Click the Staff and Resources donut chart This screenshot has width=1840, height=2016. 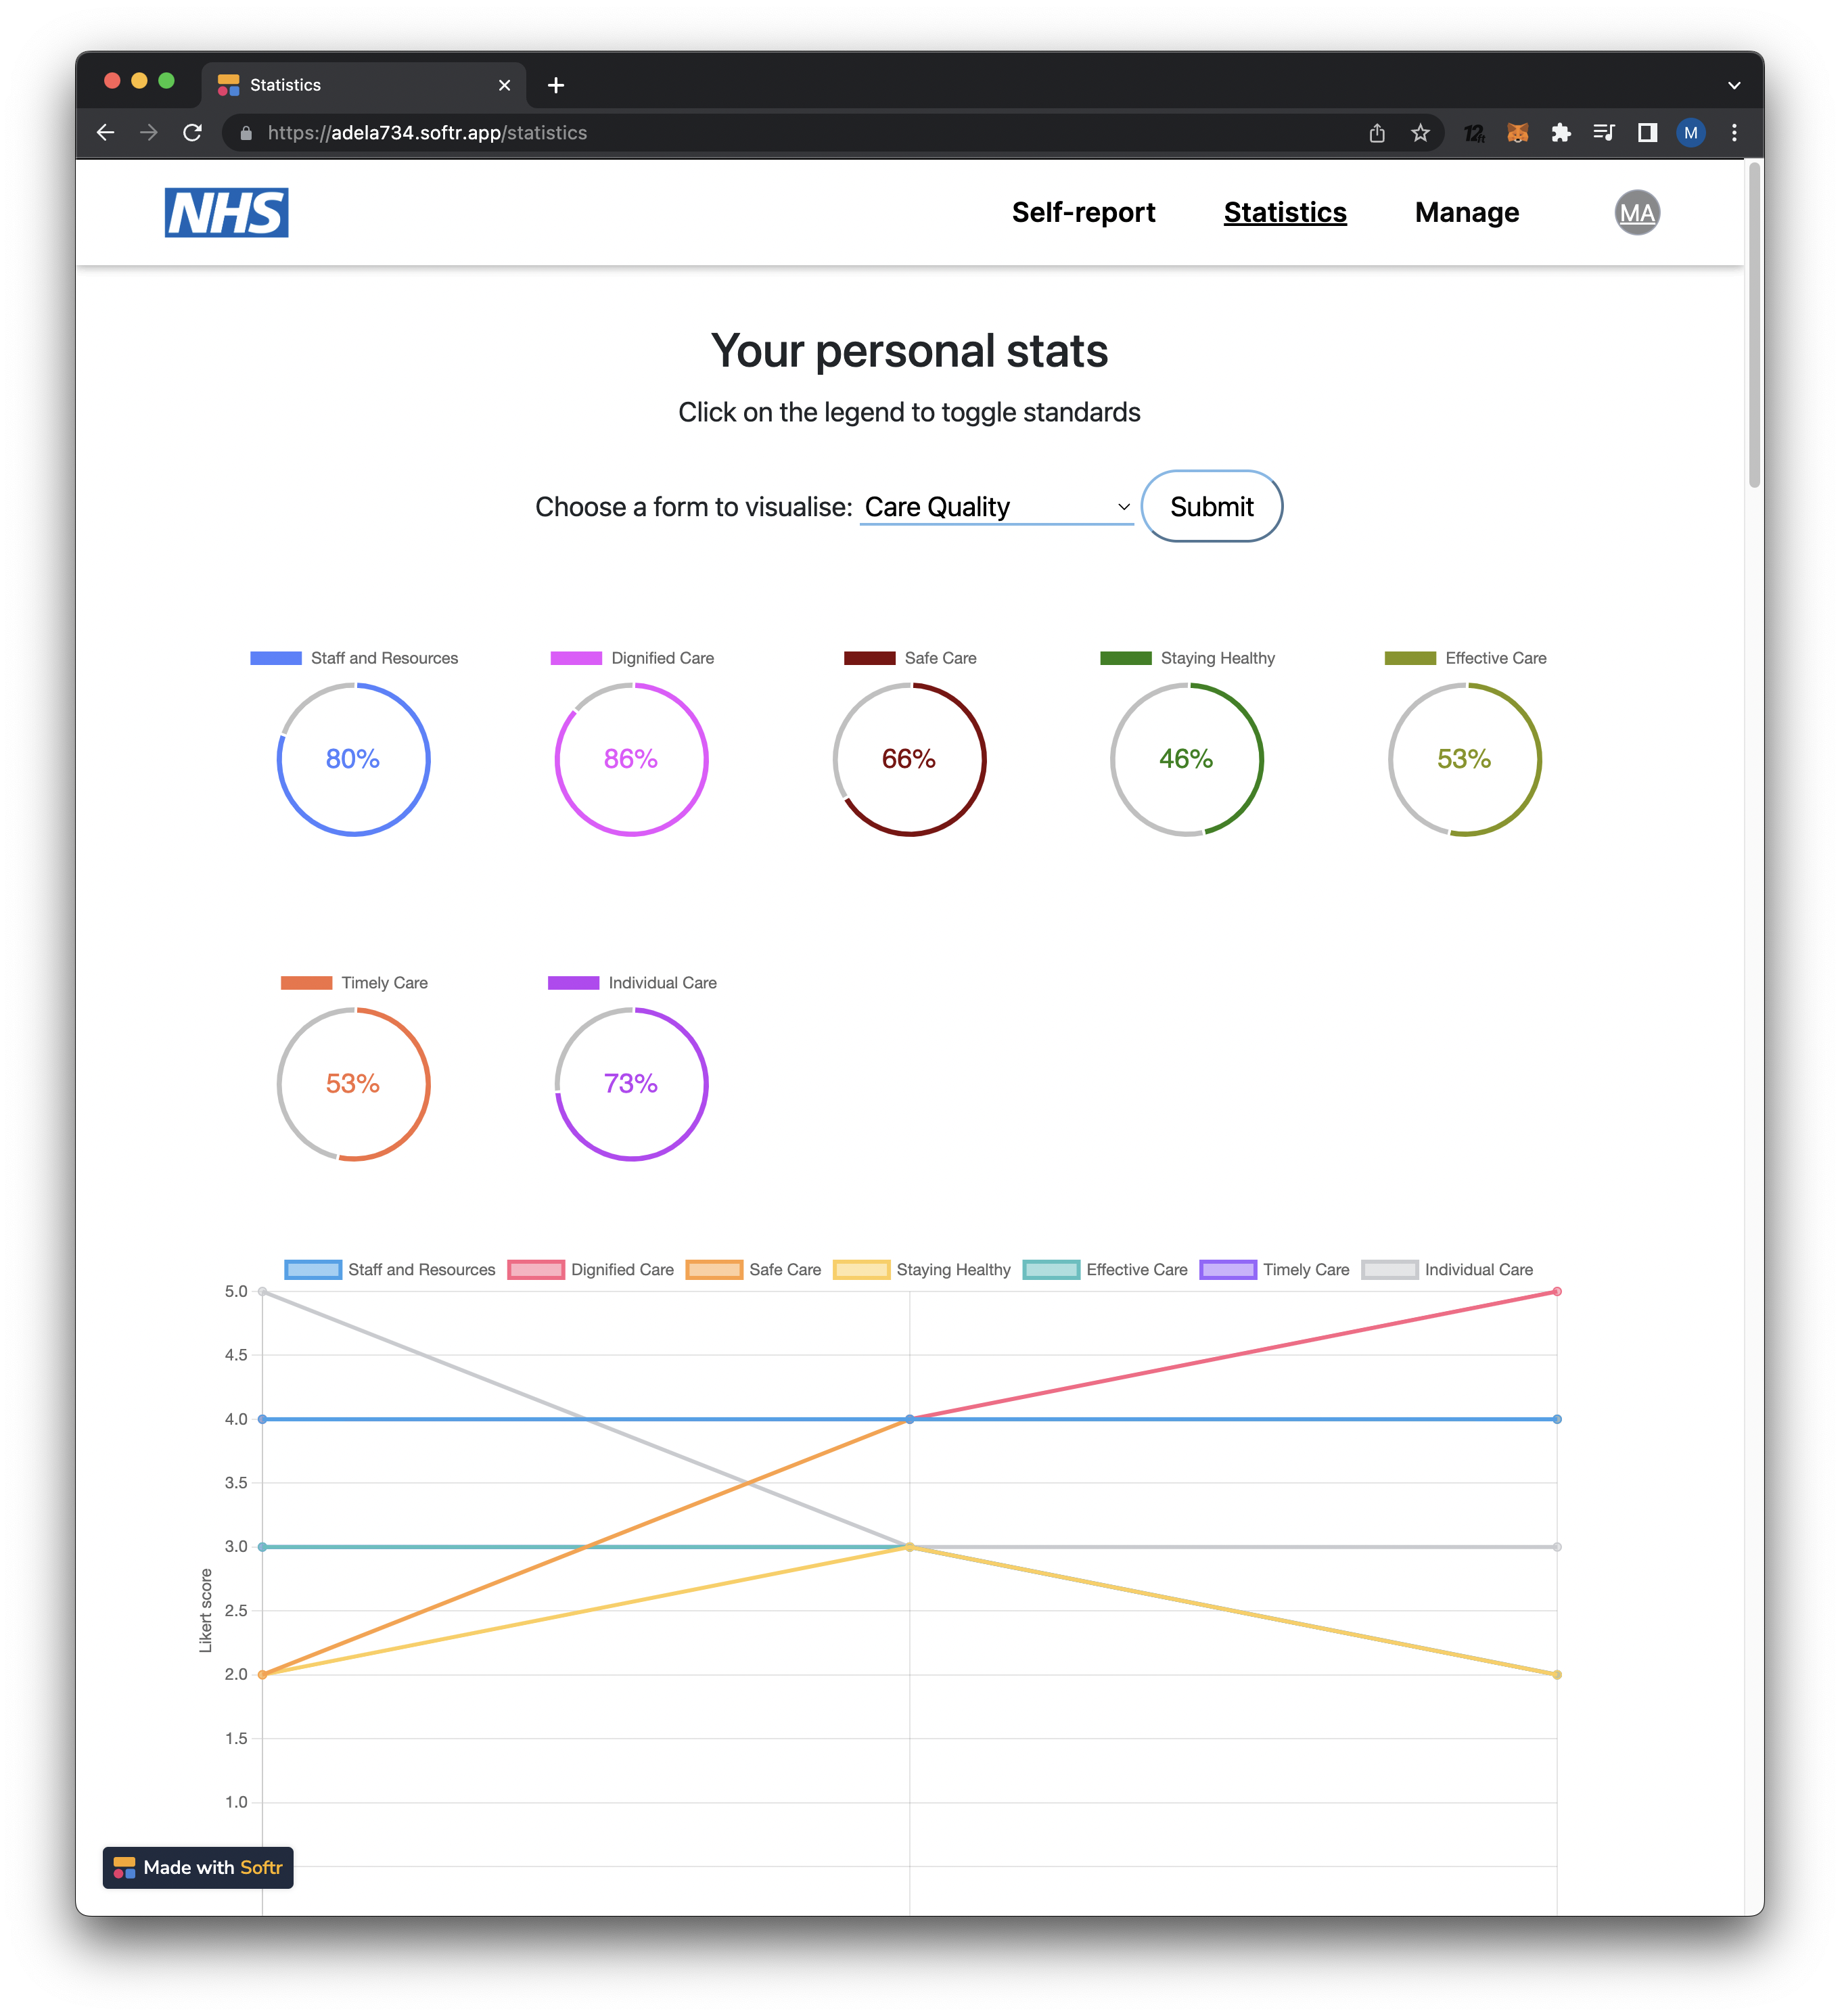tap(354, 758)
